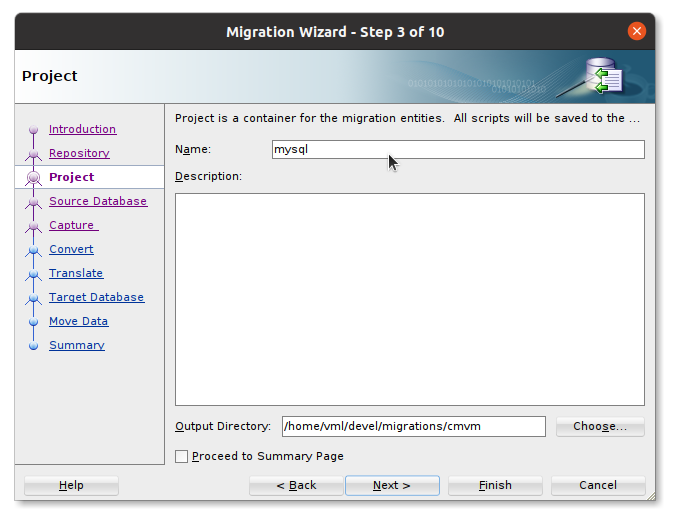Cancel the migration wizard

click(x=598, y=485)
